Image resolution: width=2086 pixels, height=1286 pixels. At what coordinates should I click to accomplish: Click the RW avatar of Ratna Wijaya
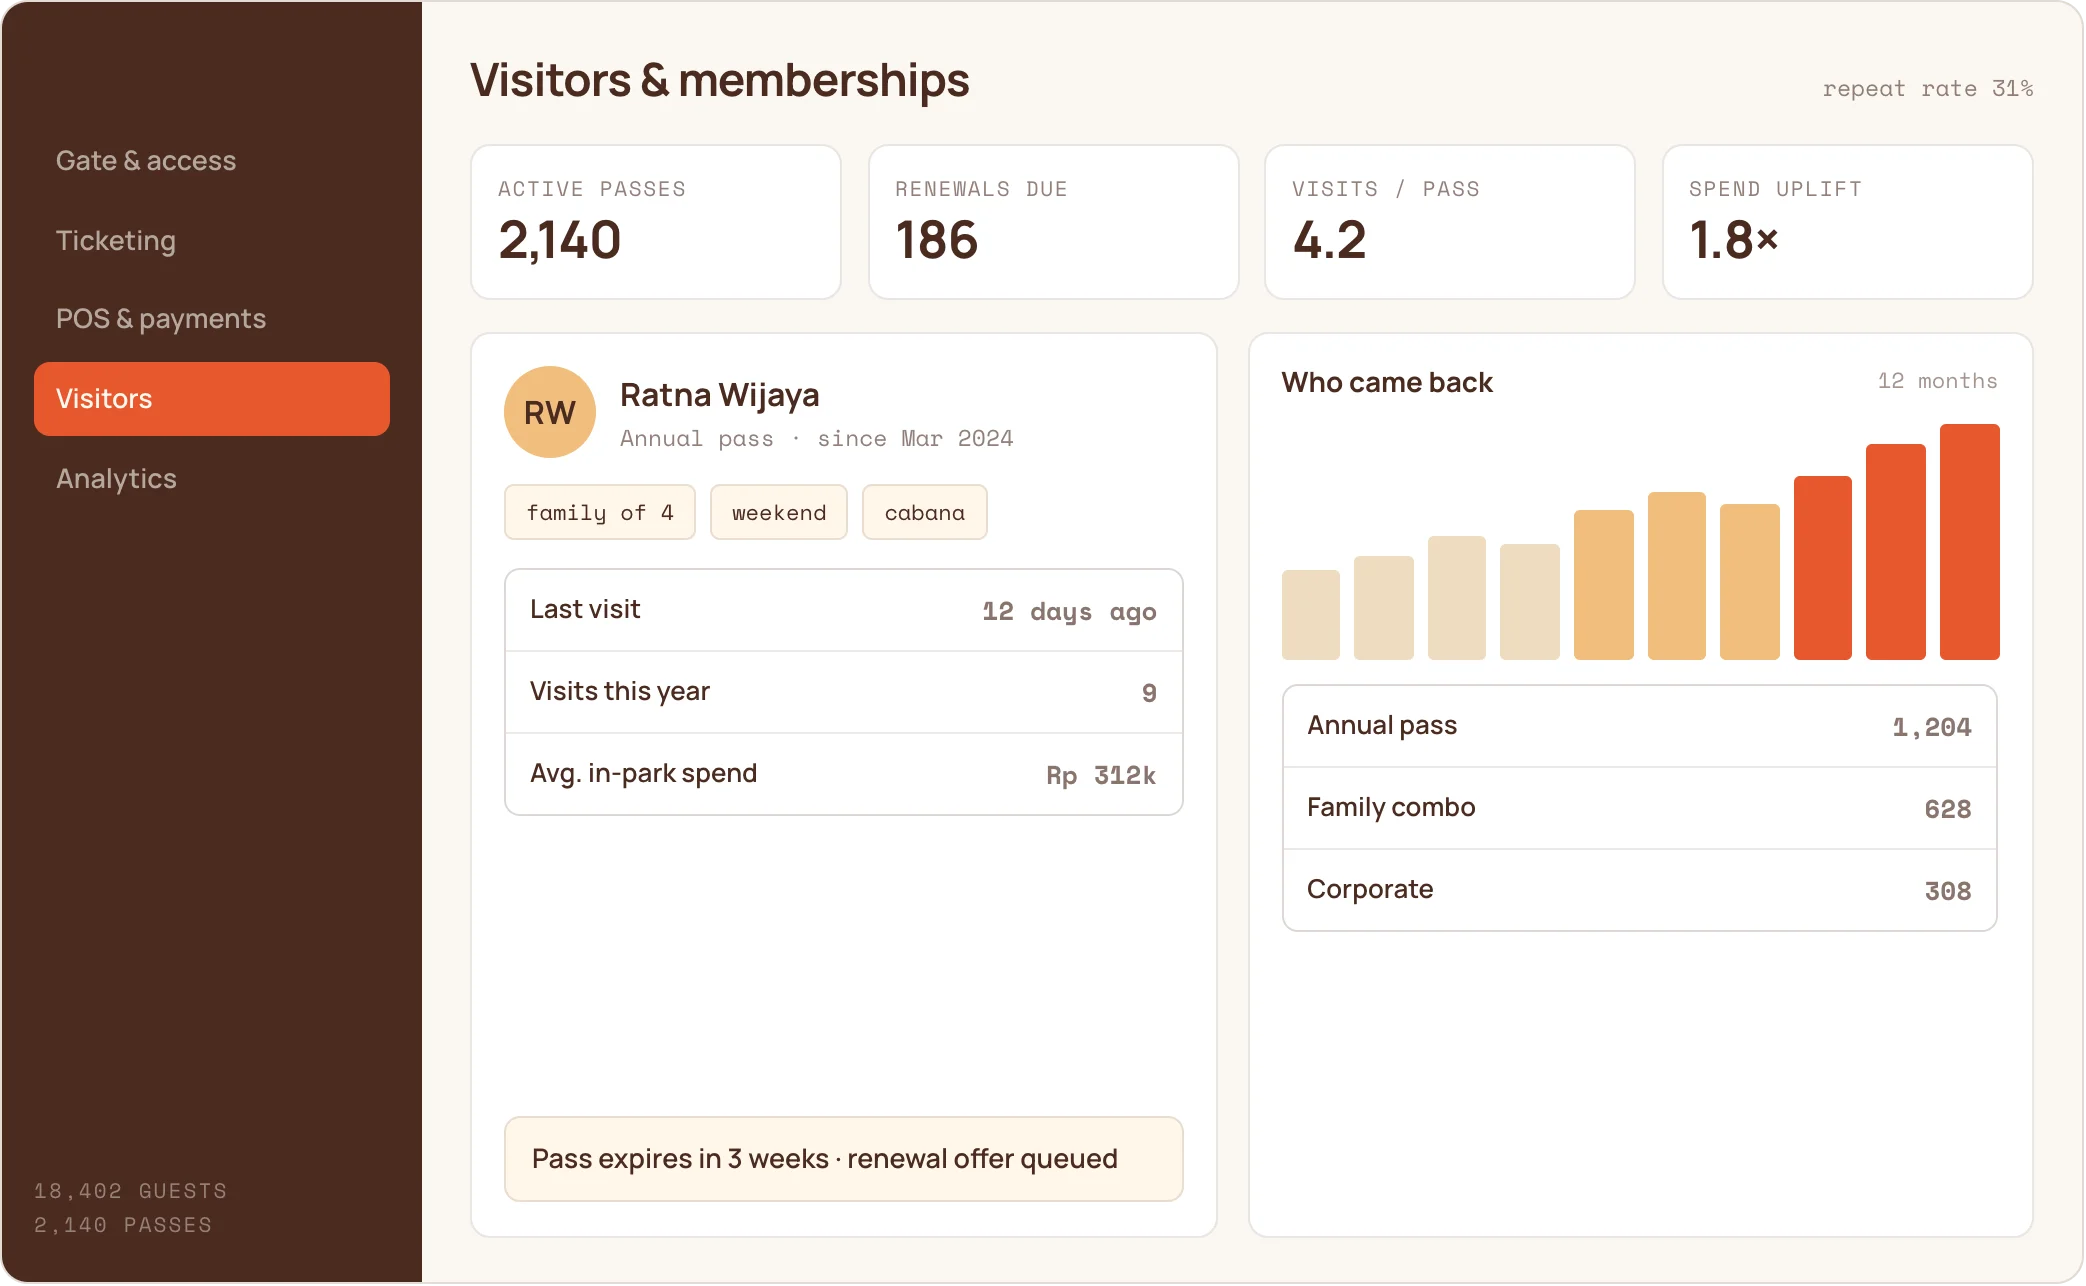[x=550, y=412]
